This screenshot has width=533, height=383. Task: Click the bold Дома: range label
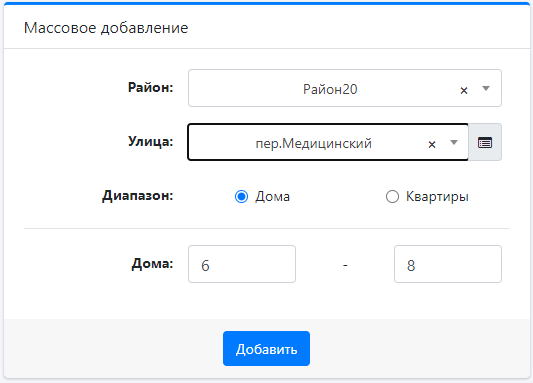[152, 263]
